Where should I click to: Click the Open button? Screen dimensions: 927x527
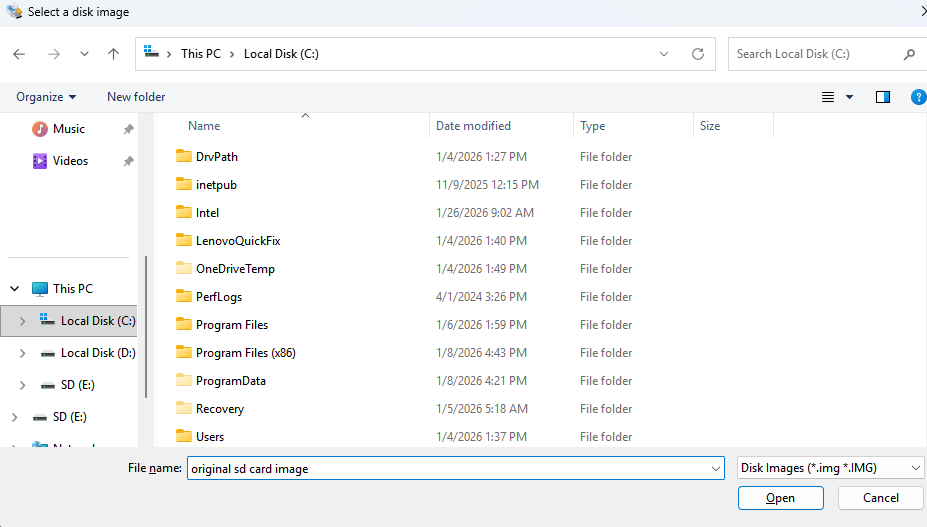780,498
